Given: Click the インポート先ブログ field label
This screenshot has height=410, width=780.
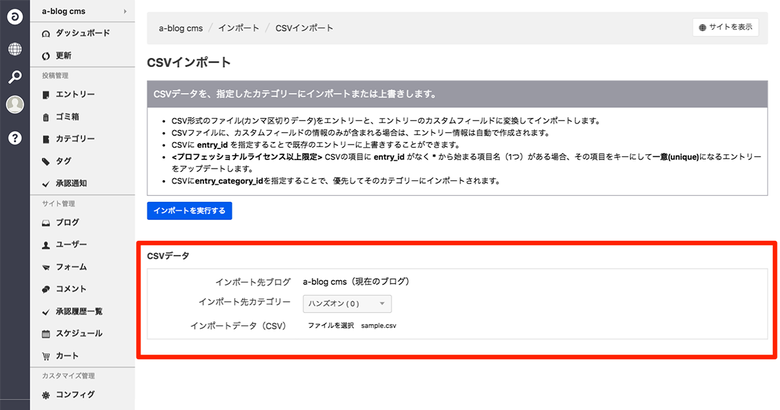Looking at the screenshot, I should (x=253, y=282).
